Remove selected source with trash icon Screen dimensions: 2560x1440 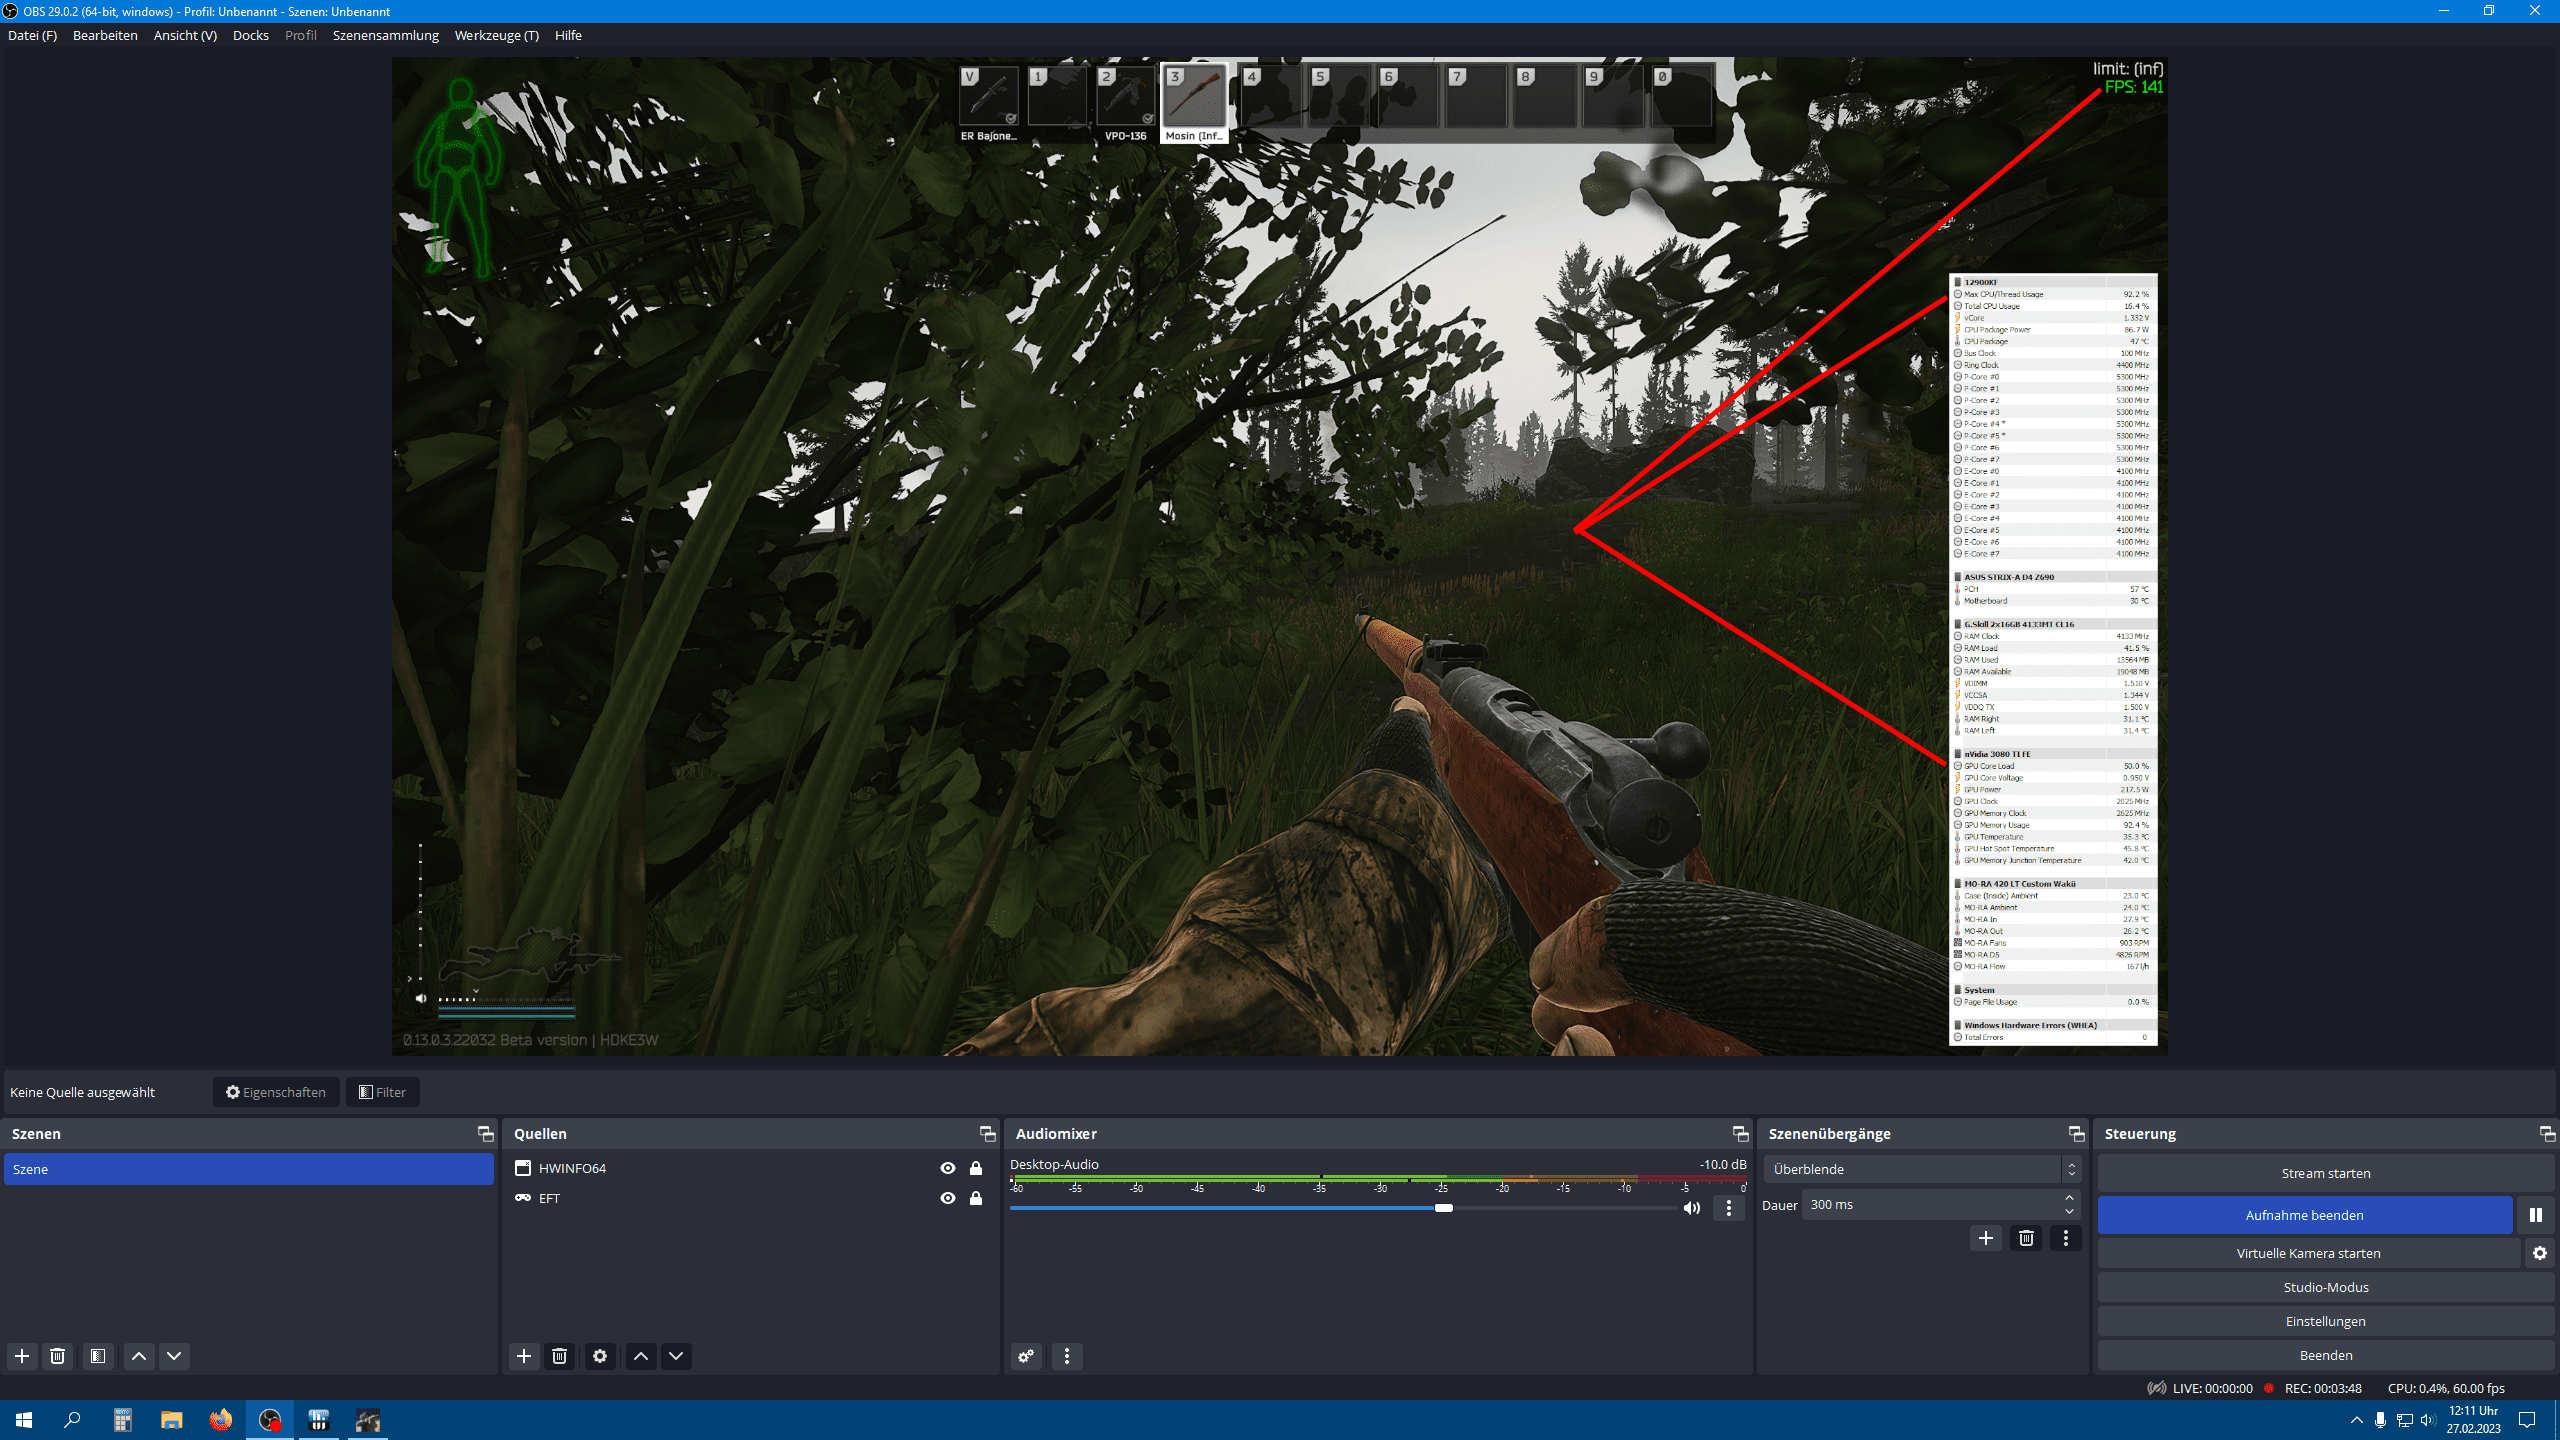point(560,1356)
